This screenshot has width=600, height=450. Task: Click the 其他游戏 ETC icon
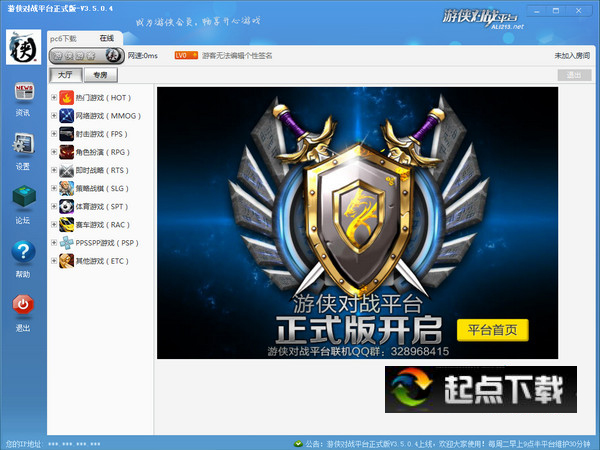coord(67,261)
